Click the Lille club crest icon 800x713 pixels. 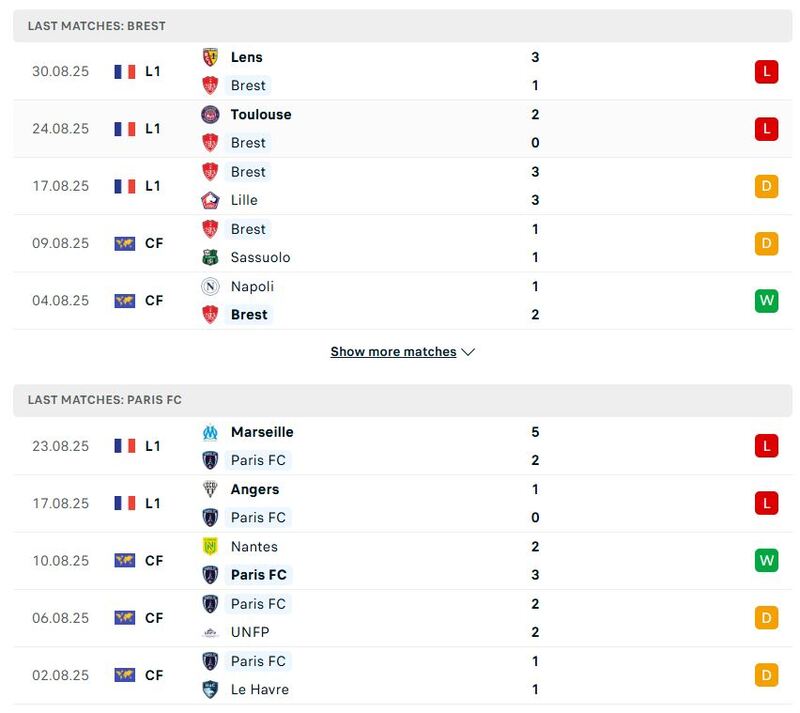(x=210, y=200)
